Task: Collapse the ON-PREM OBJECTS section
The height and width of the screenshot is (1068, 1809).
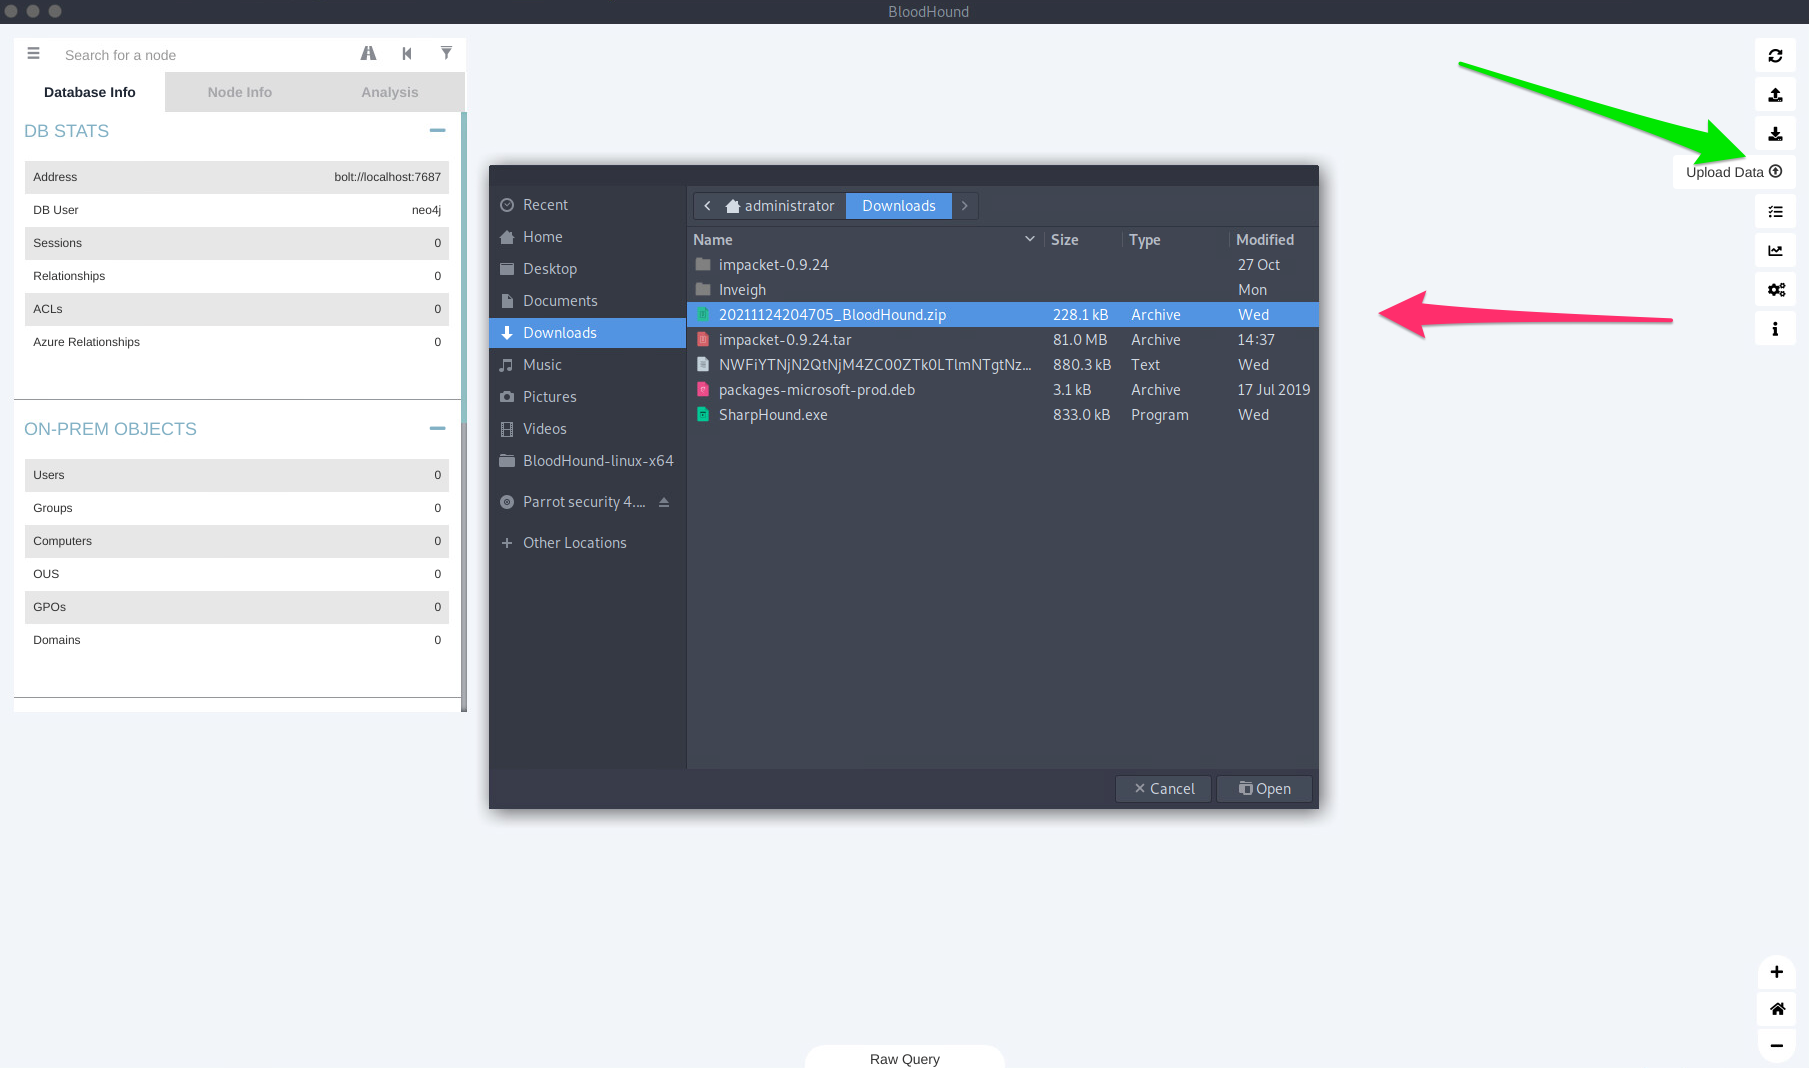Action: 437,429
